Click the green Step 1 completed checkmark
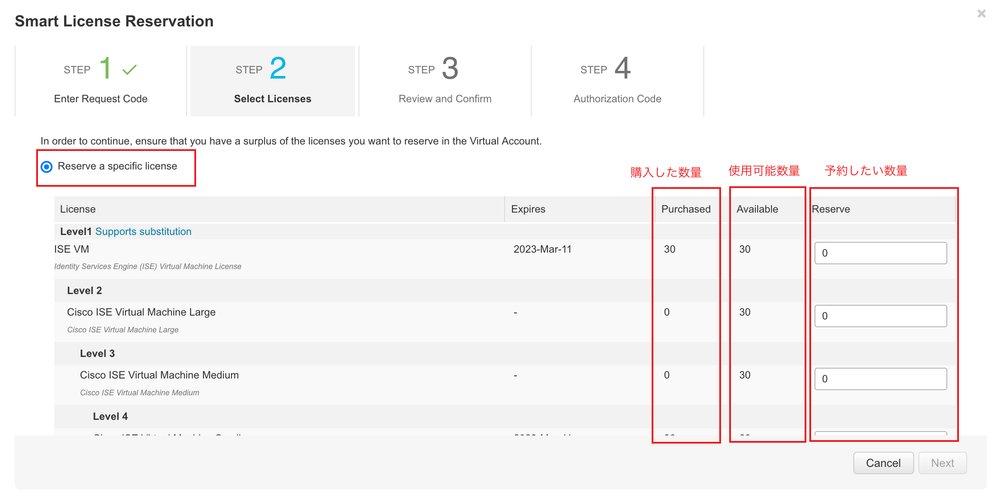The width and height of the screenshot is (999, 501). click(129, 69)
